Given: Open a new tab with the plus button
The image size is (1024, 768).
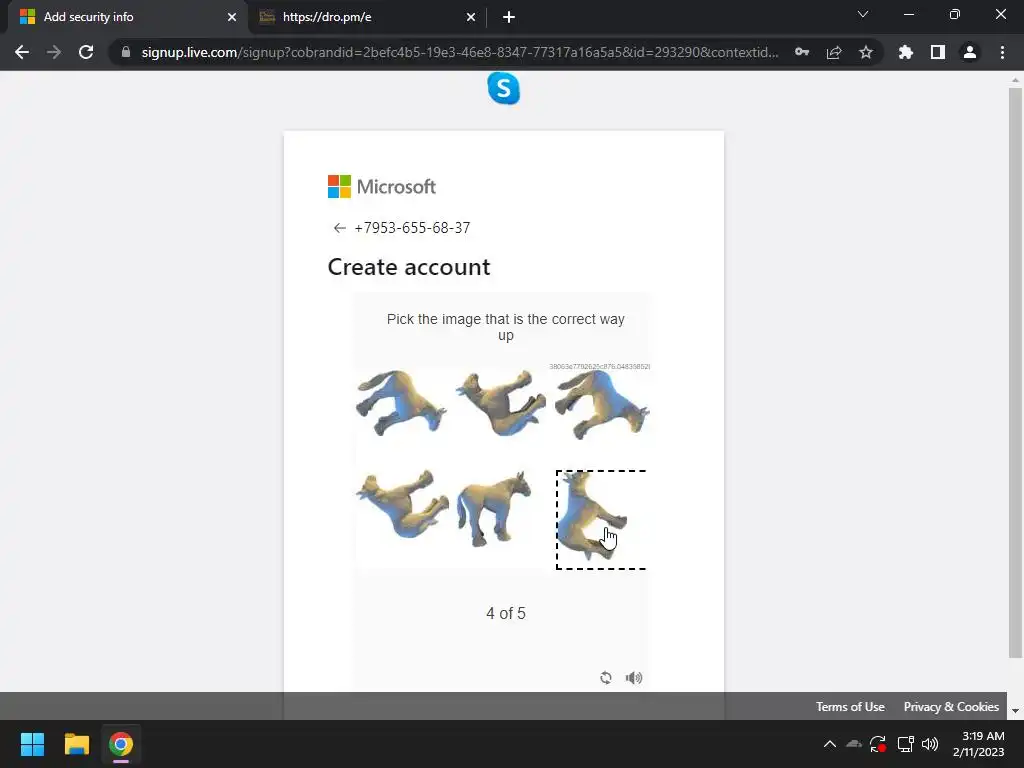Looking at the screenshot, I should click(509, 17).
